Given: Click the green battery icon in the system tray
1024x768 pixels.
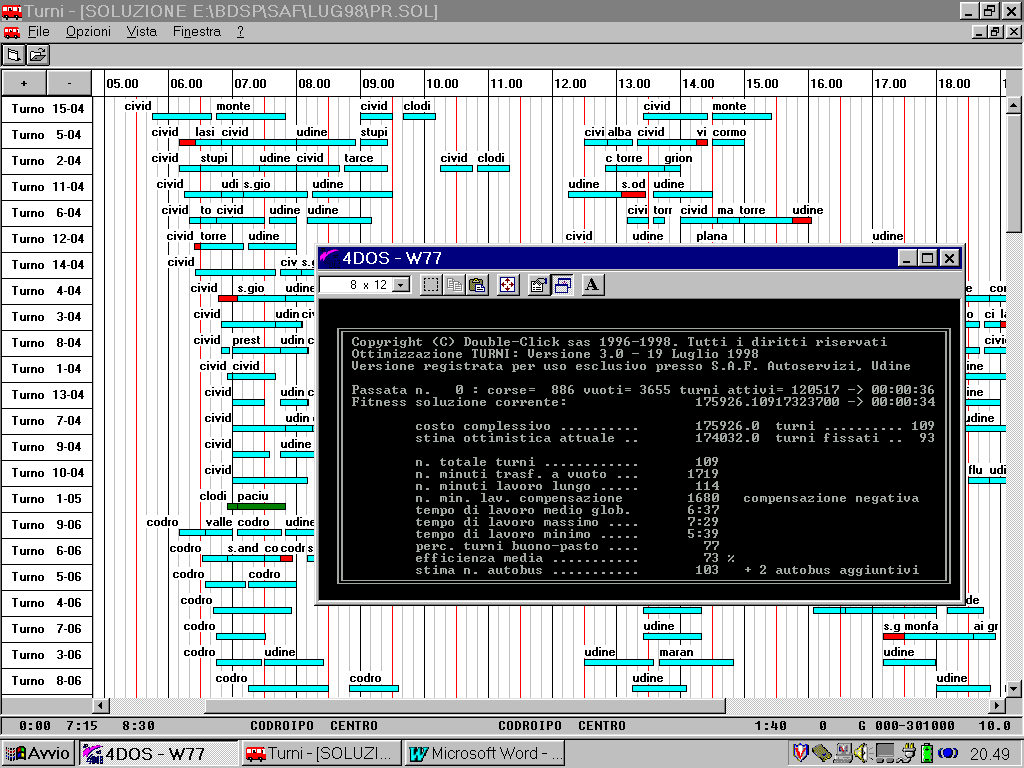Looking at the screenshot, I should click(927, 753).
